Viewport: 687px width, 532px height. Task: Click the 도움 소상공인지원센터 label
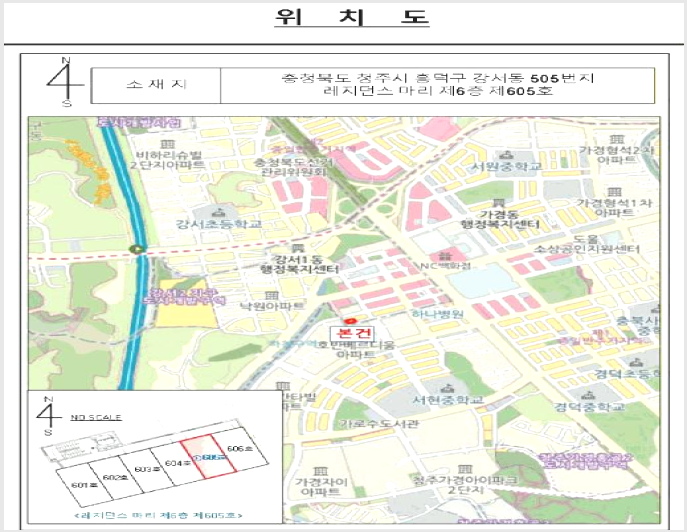point(586,245)
